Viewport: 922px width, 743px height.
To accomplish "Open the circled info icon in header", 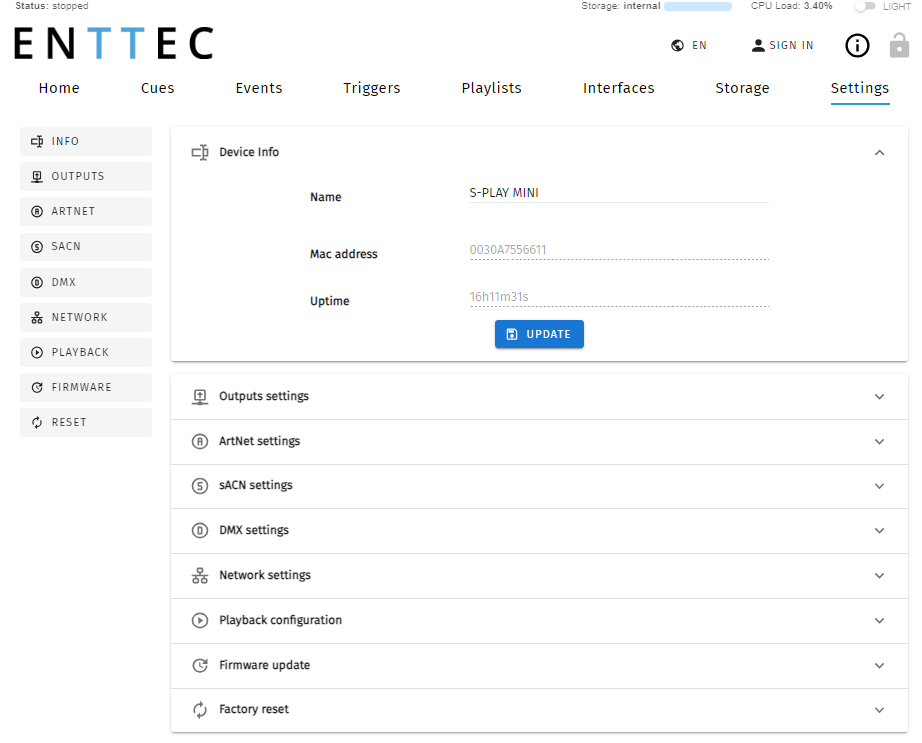I will coord(857,45).
